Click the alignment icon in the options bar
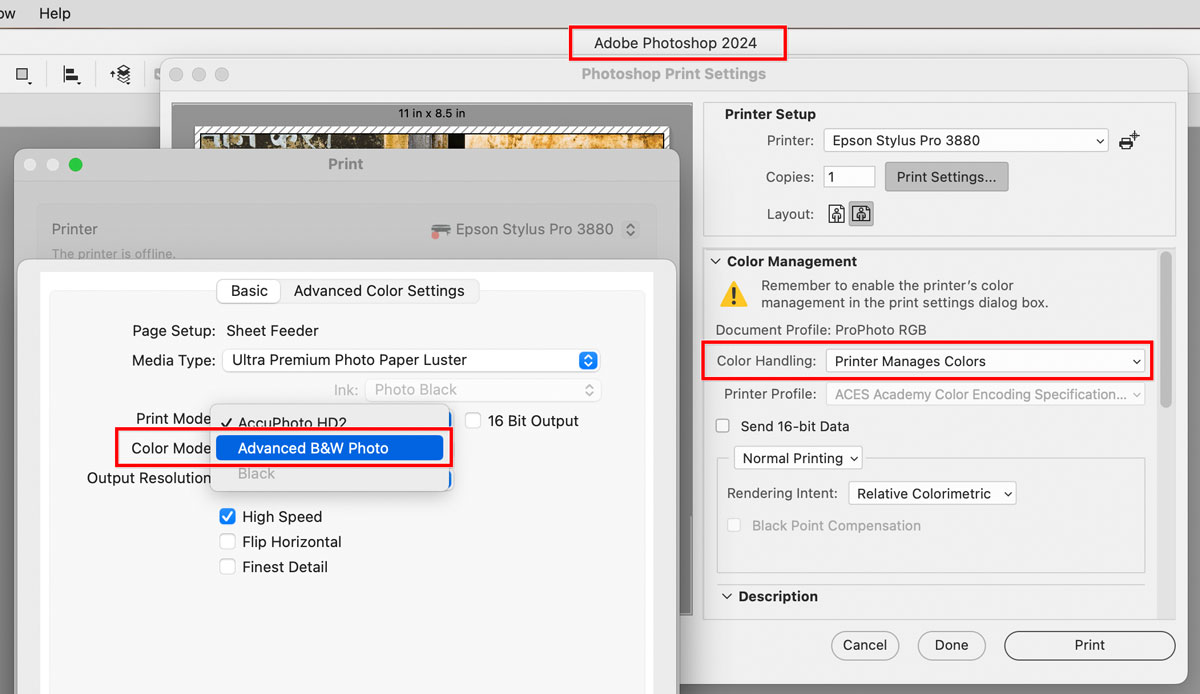The width and height of the screenshot is (1200, 694). pos(70,74)
